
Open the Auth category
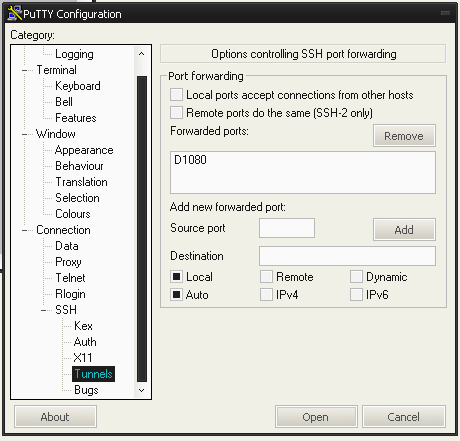85,342
